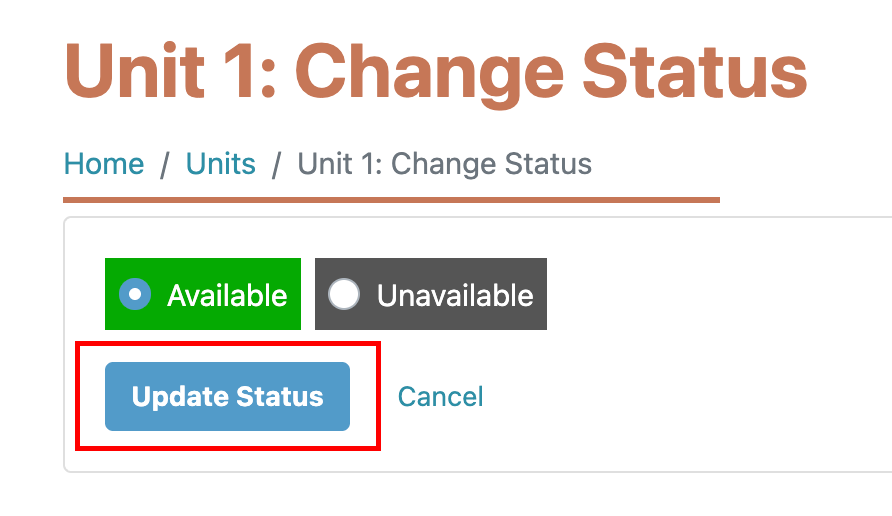Click the large Unit 1: Change Status heading

pos(436,73)
